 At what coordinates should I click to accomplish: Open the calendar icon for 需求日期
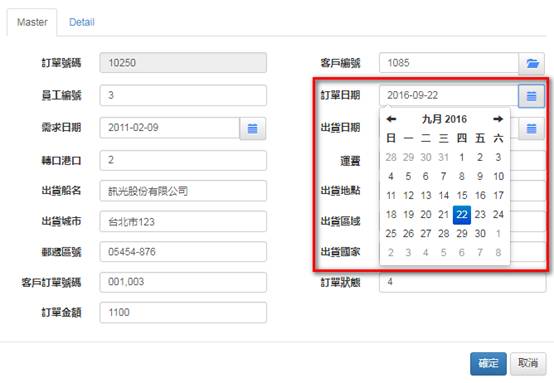pos(252,129)
